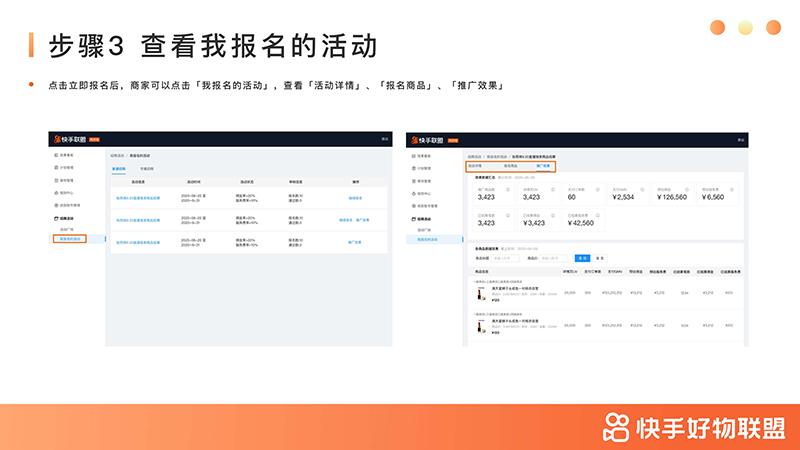Switch to the 活动详情 tab in right panel
The image size is (800, 450).
476,166
